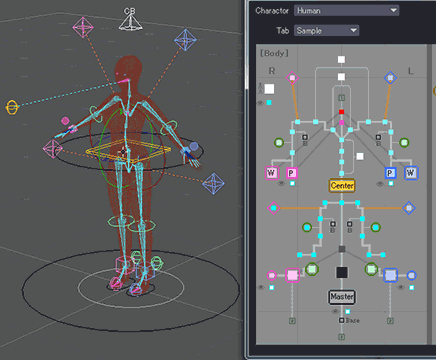This screenshot has width=436, height=360.
Task: Select the green circle with cyan center, left leg
Action: coord(376,228)
